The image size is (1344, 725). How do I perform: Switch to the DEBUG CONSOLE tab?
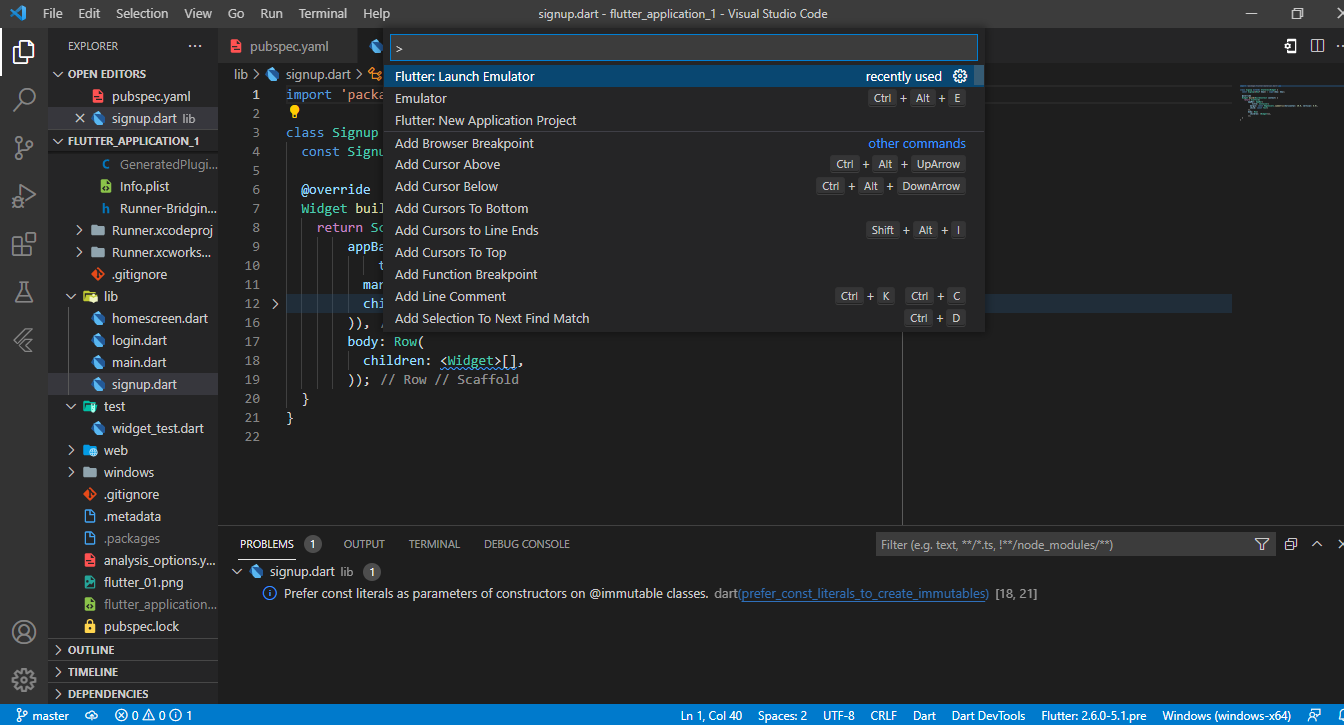527,544
